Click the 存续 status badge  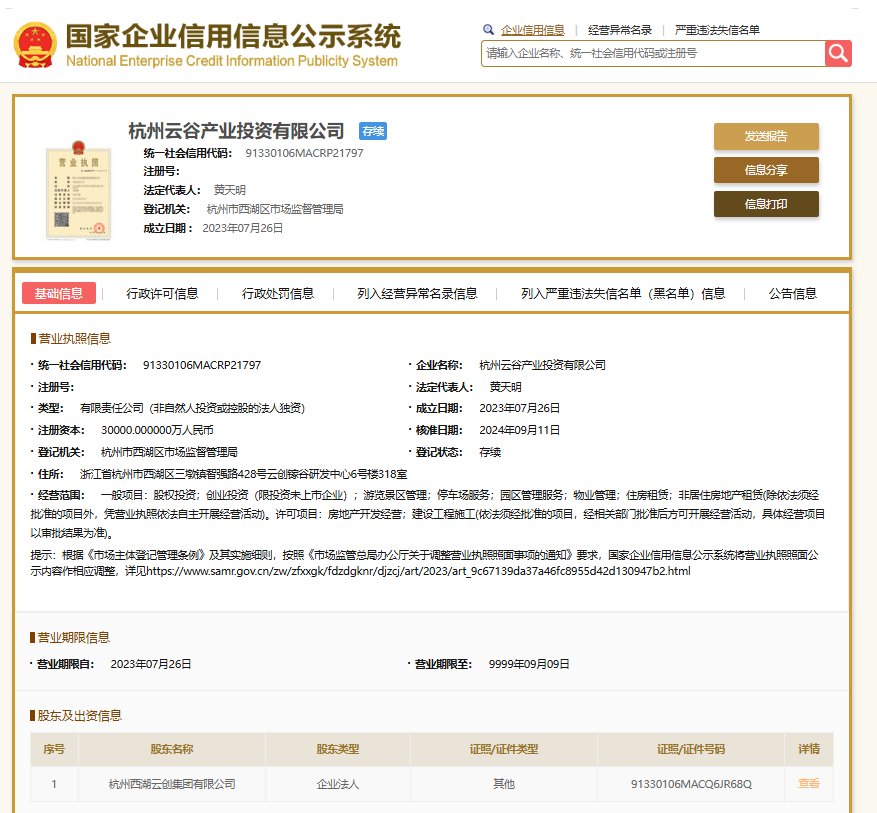click(373, 131)
